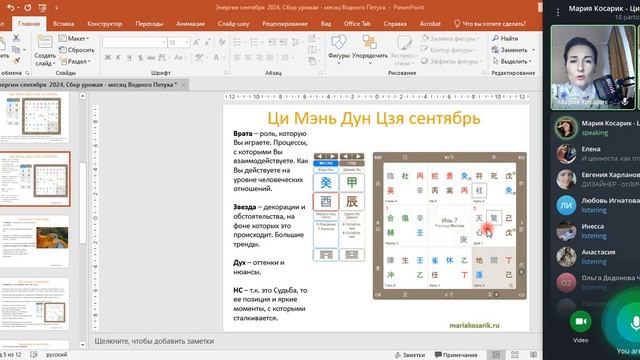
Task: Toggle Примечания comments pane in status bar
Action: click(x=456, y=355)
